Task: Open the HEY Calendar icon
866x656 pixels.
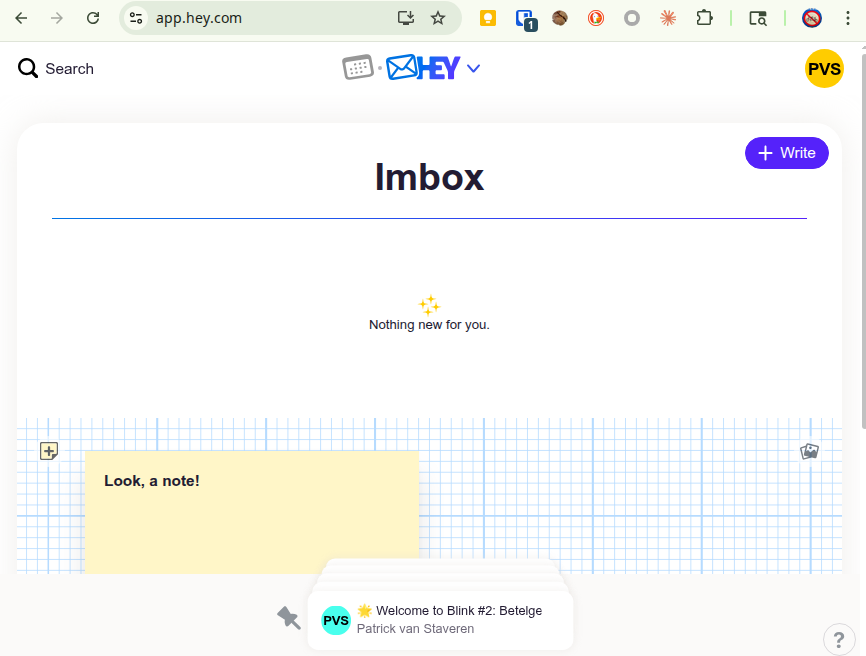Action: 357,68
